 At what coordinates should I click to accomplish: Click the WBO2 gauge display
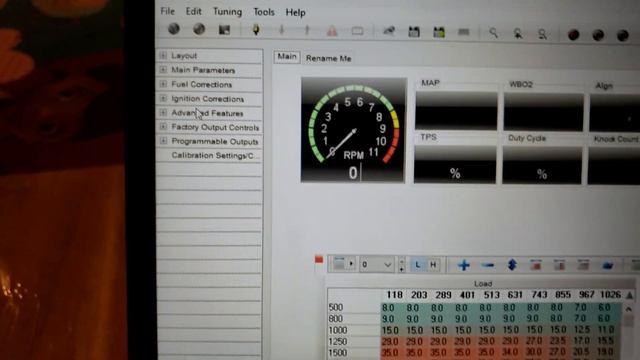pyautogui.click(x=544, y=112)
